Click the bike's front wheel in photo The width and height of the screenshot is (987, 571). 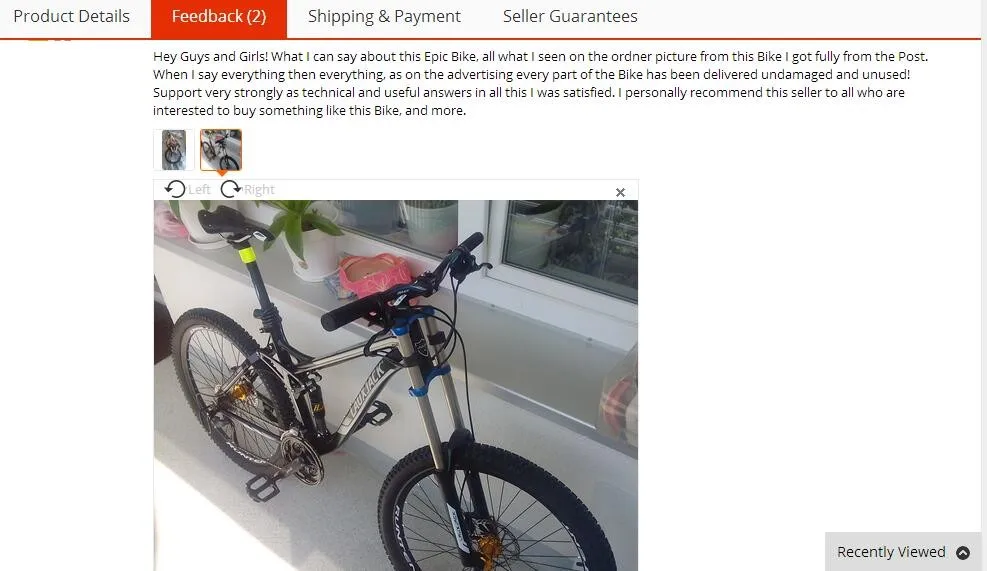pos(497,510)
